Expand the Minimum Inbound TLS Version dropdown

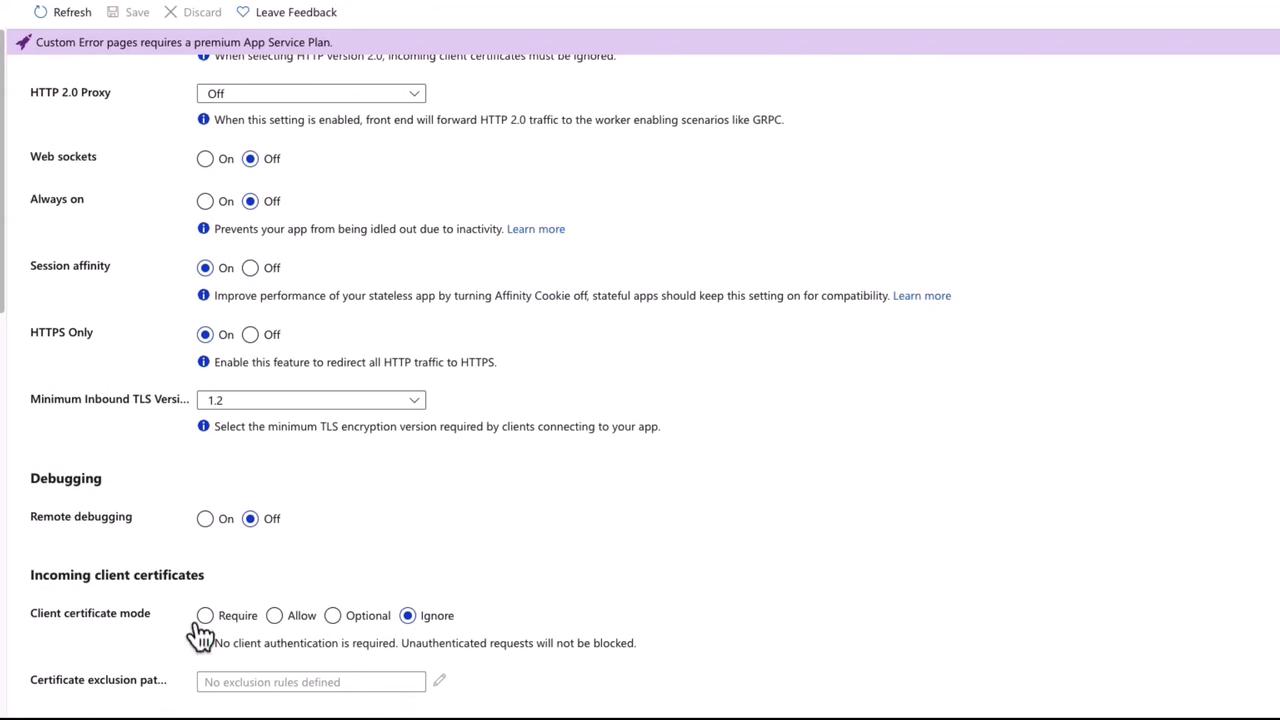pyautogui.click(x=311, y=400)
